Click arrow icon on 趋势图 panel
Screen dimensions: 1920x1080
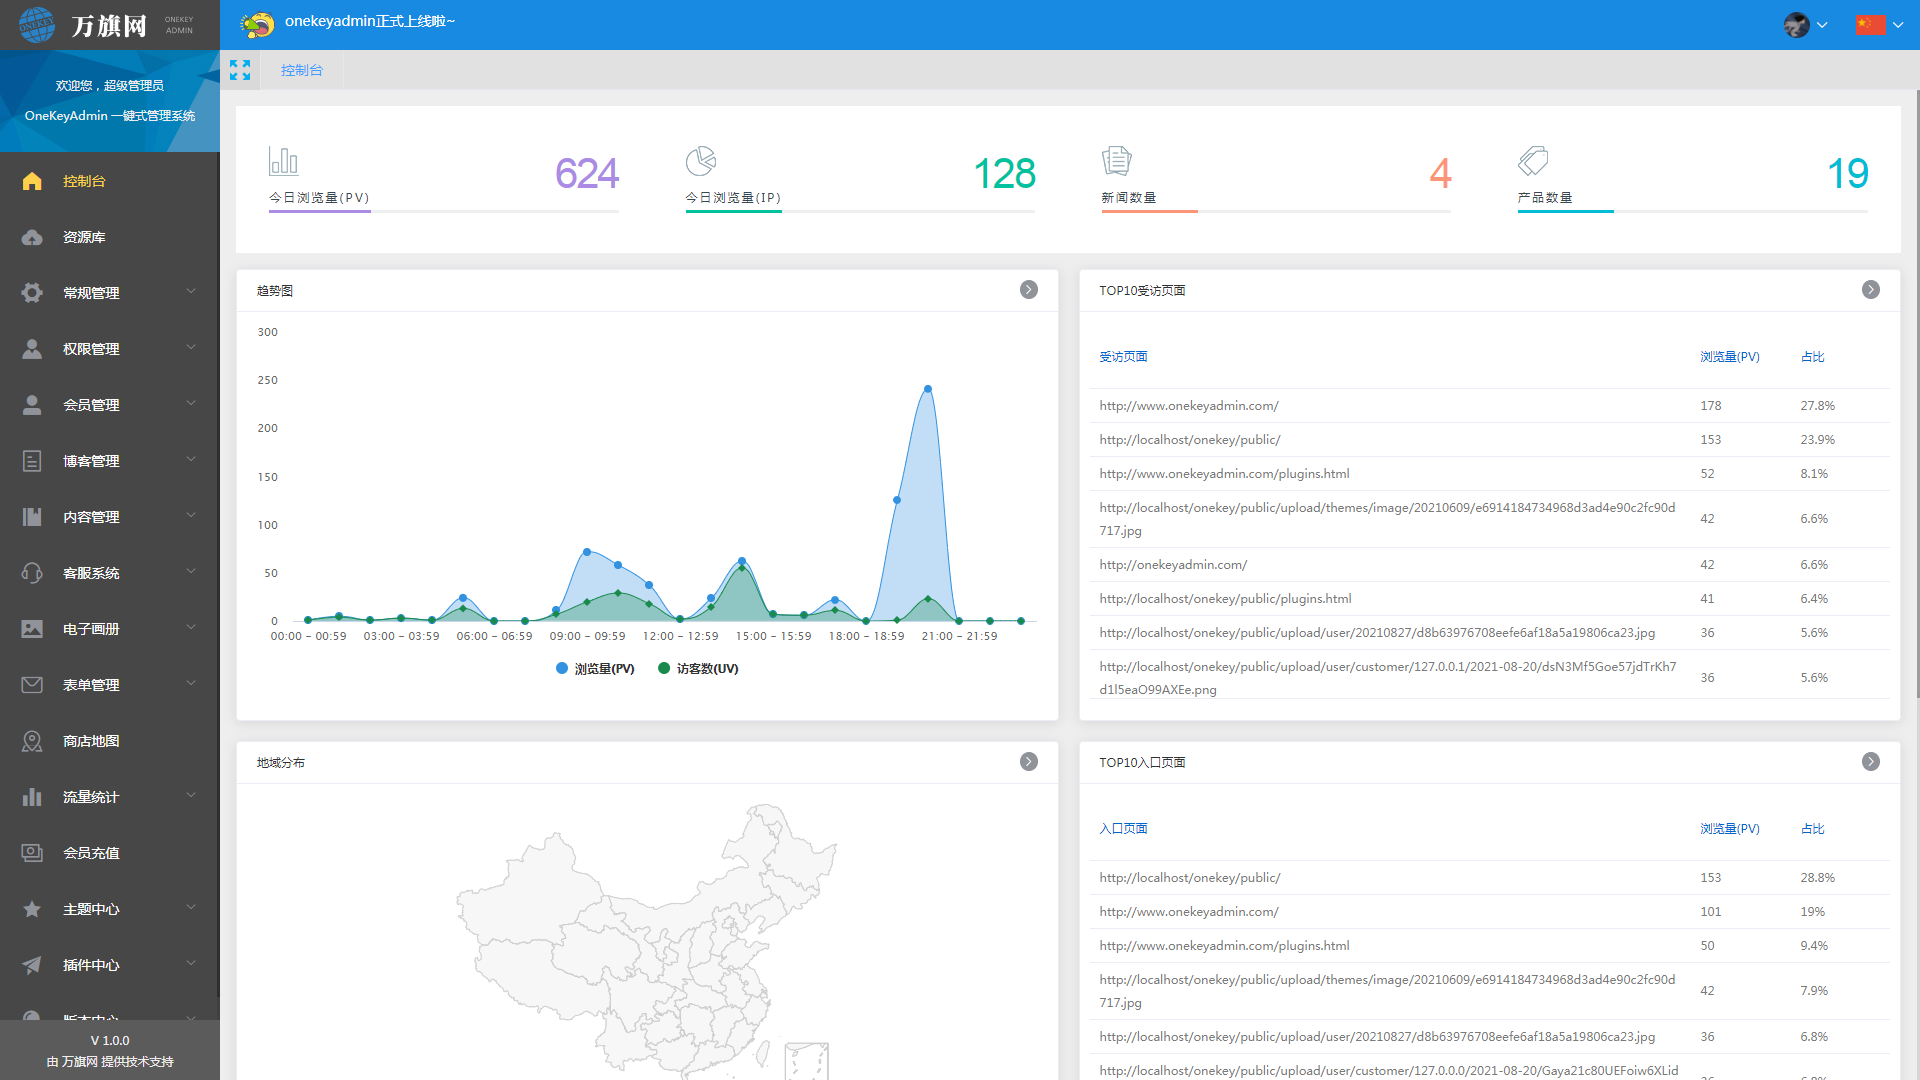[1028, 290]
